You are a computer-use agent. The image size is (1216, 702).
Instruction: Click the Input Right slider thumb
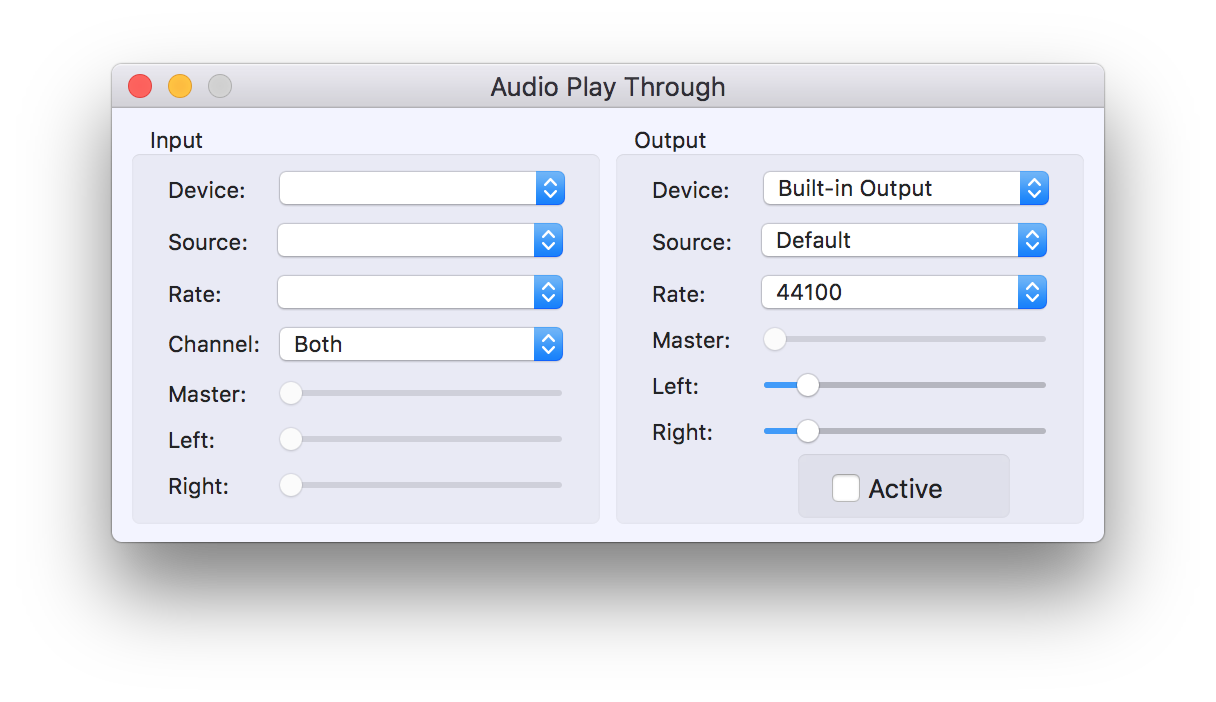[291, 485]
